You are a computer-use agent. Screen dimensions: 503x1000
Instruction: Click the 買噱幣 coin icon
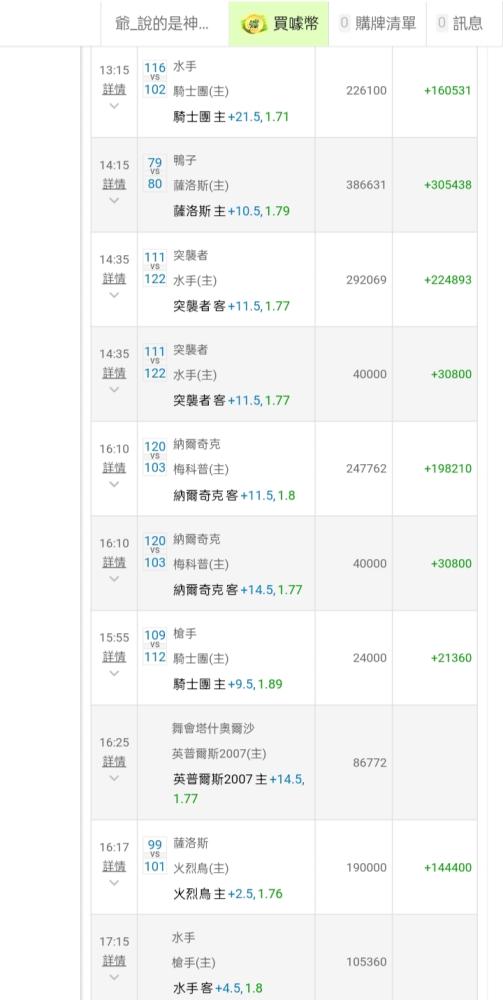point(254,24)
